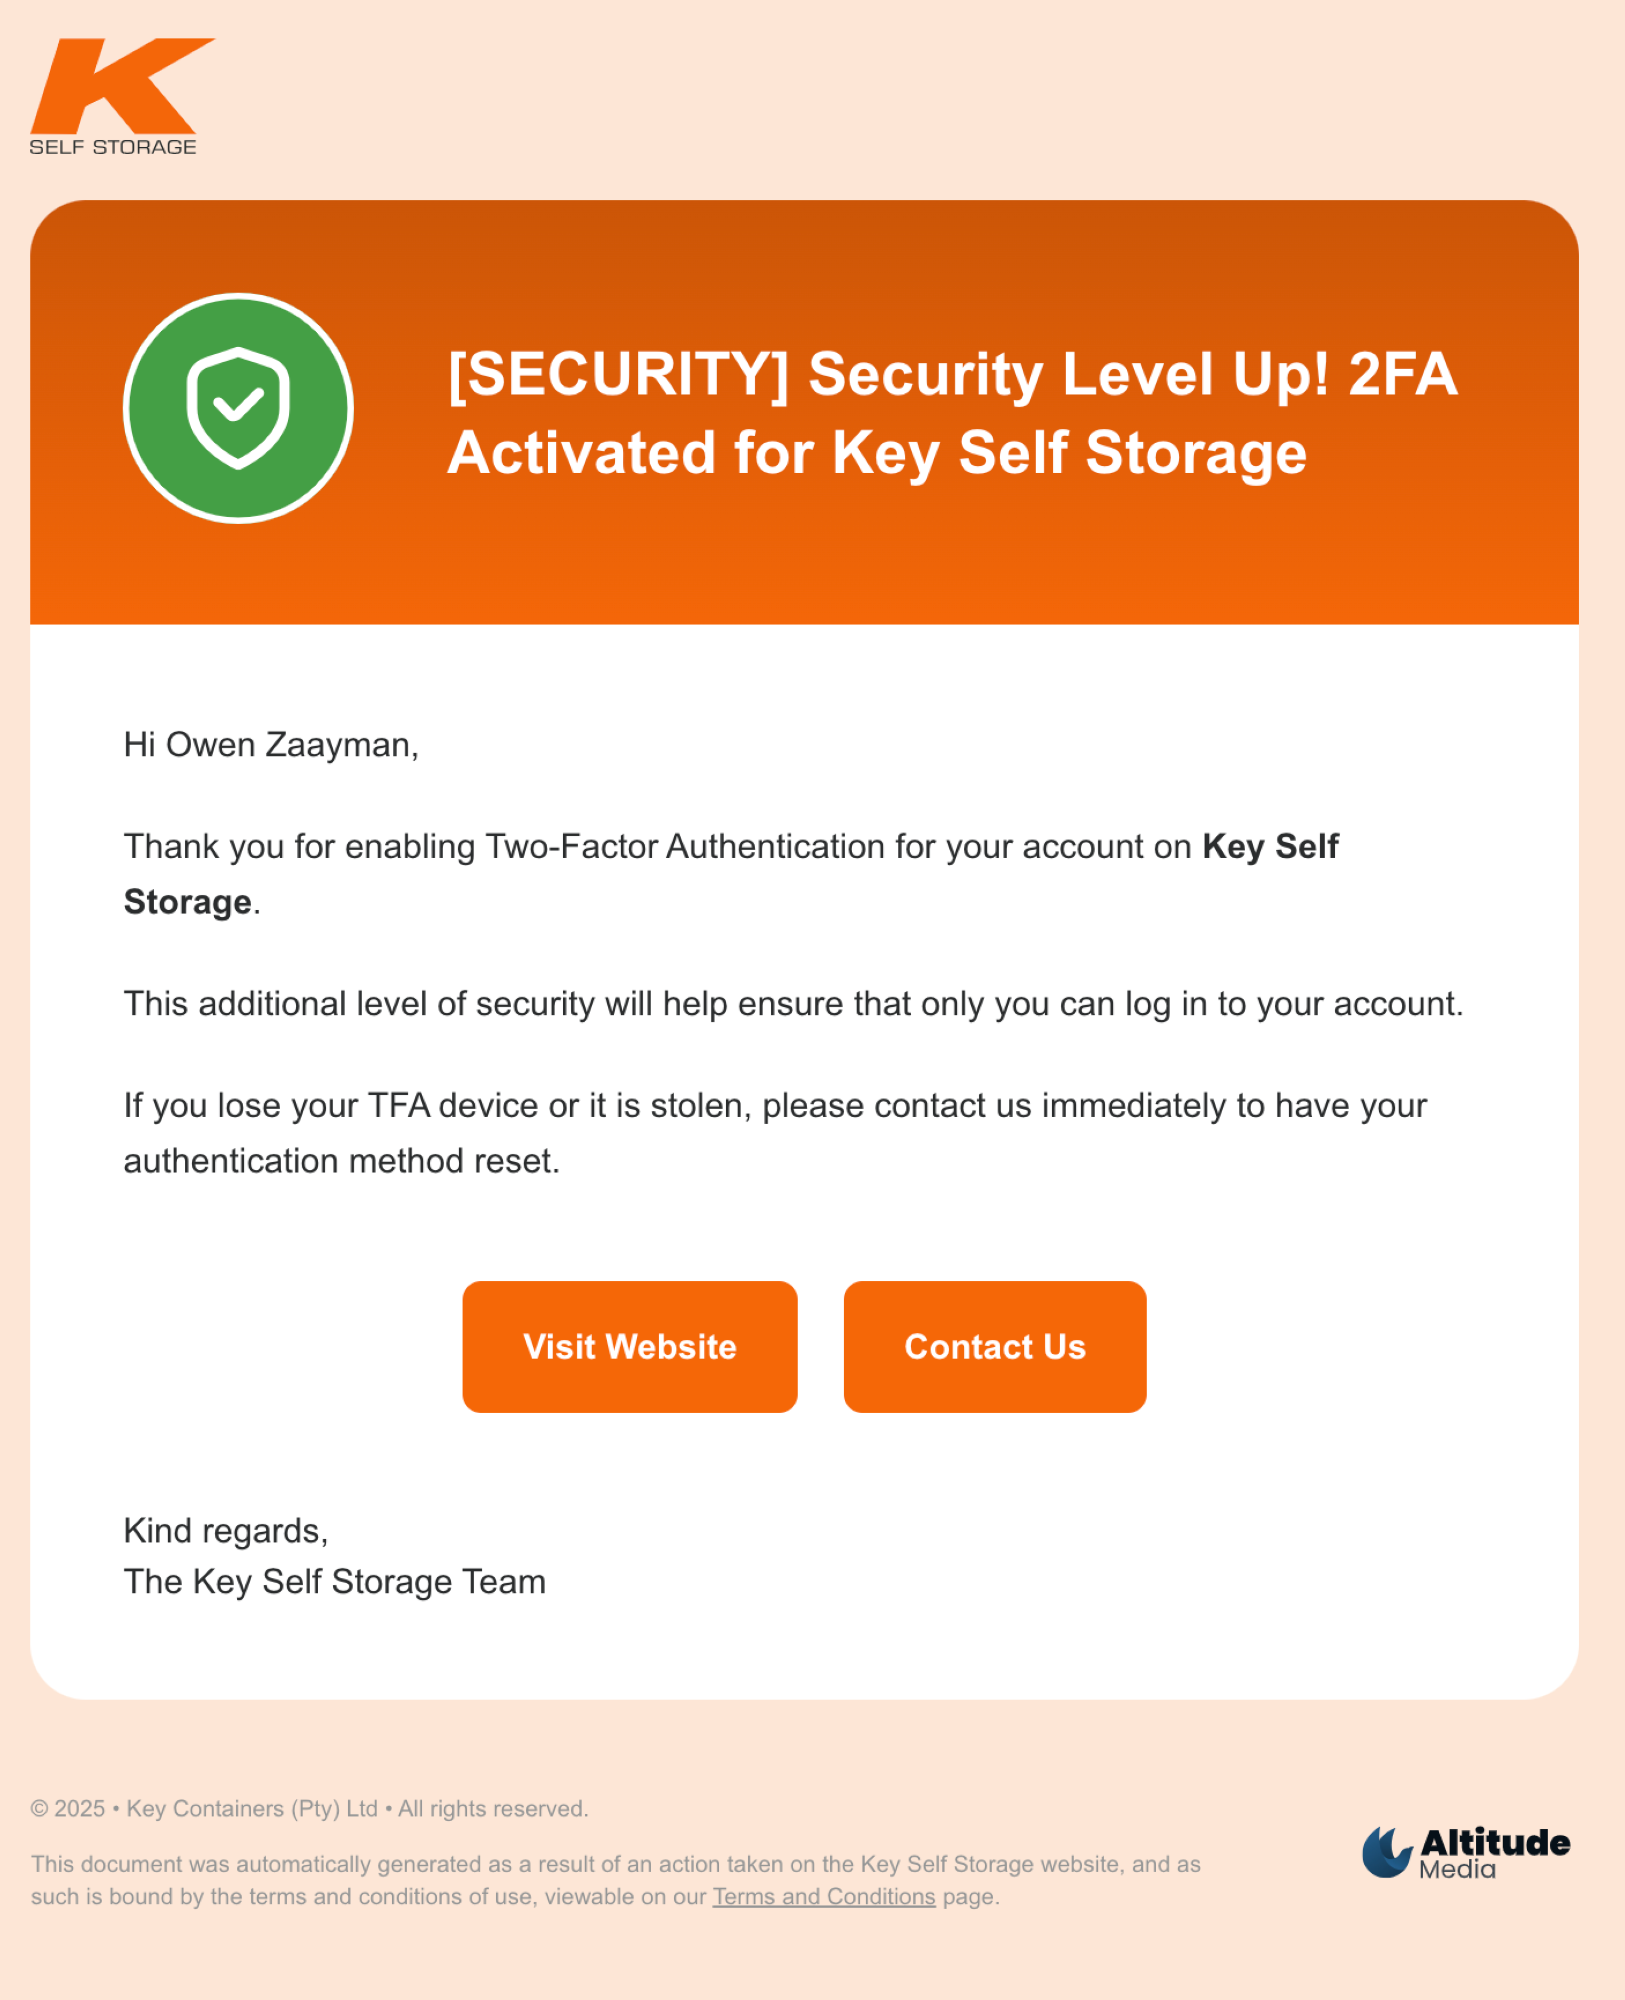The width and height of the screenshot is (1625, 2000).
Task: Click the green security shield icon
Action: click(238, 408)
